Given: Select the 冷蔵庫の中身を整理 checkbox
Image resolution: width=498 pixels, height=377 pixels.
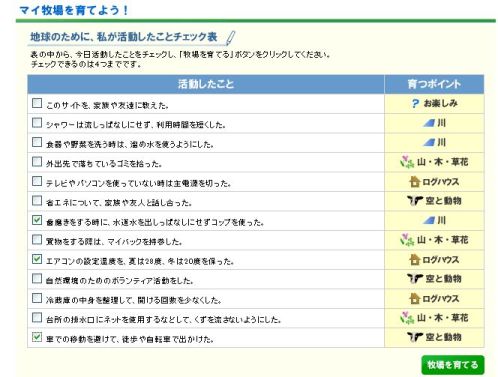Looking at the screenshot, I should (x=37, y=298).
